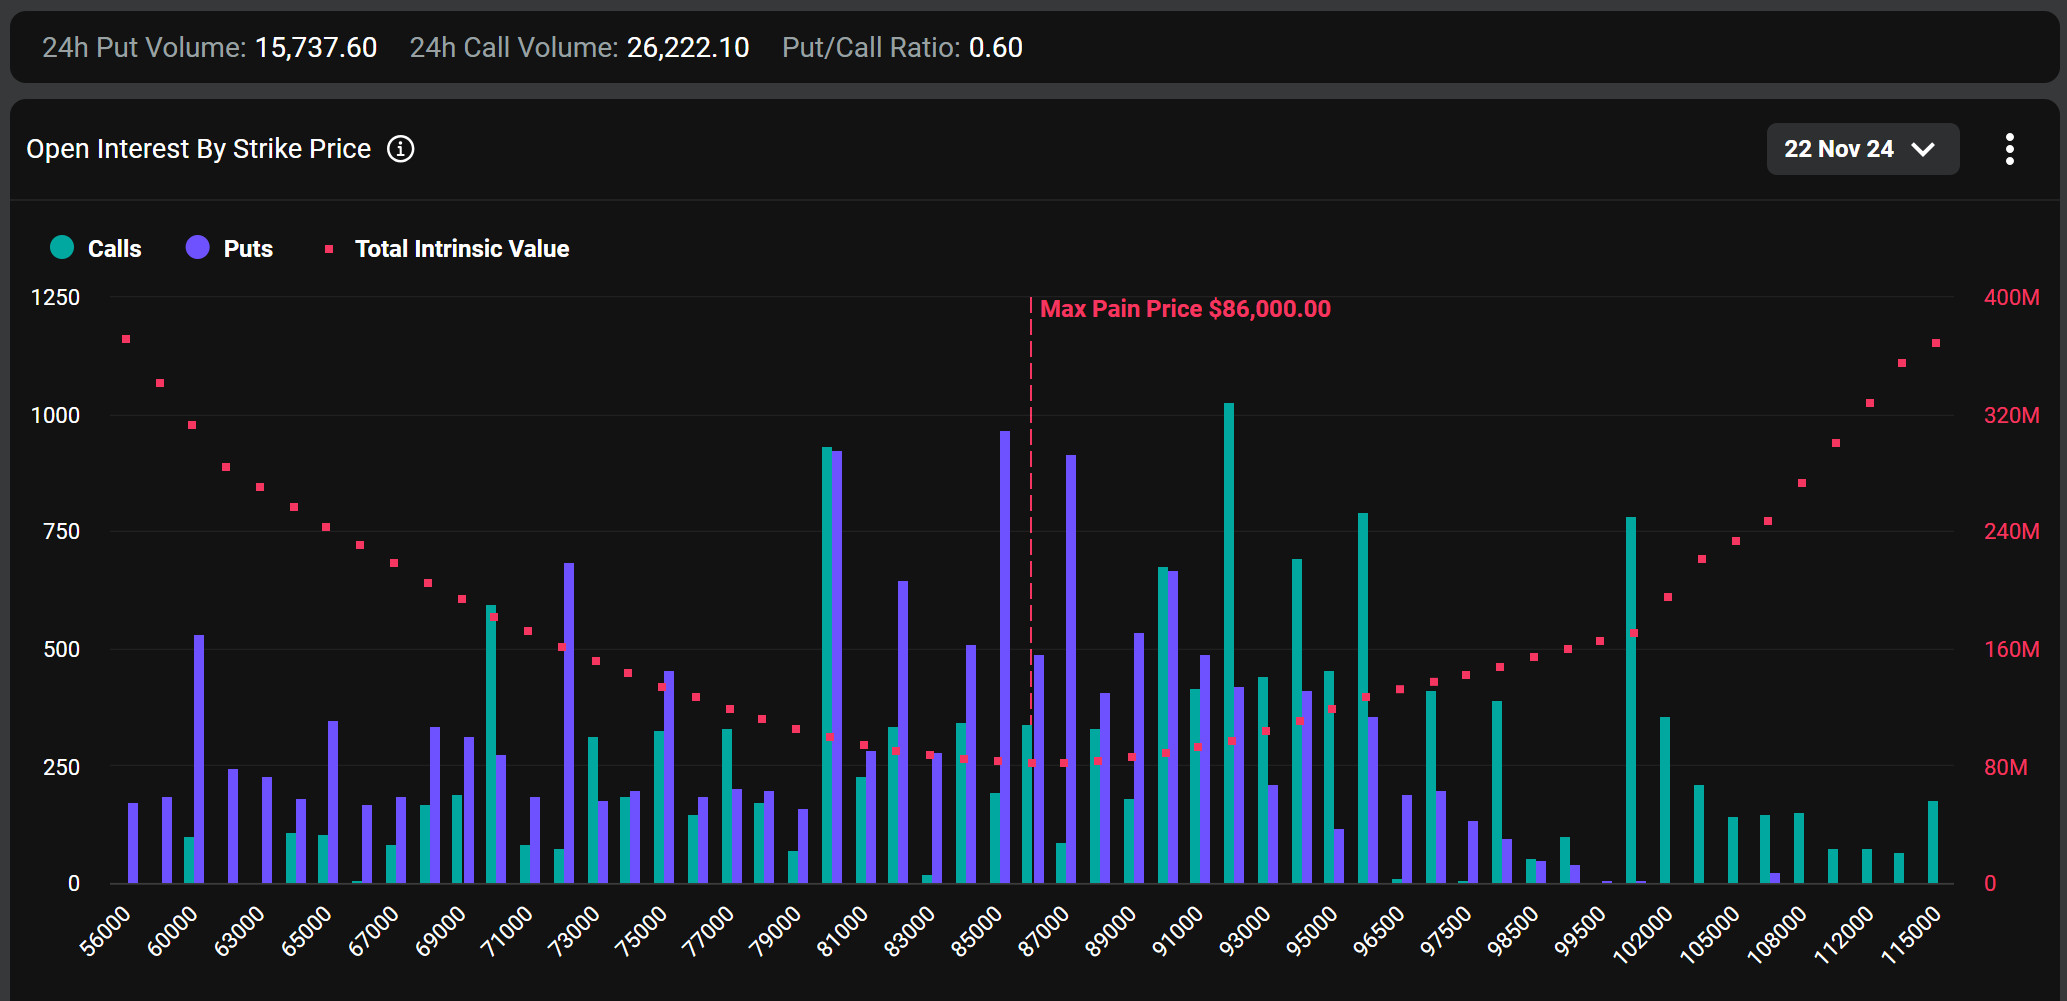The width and height of the screenshot is (2067, 1001).
Task: Toggle Total Intrinsic Value legend entry
Action: [x=447, y=248]
